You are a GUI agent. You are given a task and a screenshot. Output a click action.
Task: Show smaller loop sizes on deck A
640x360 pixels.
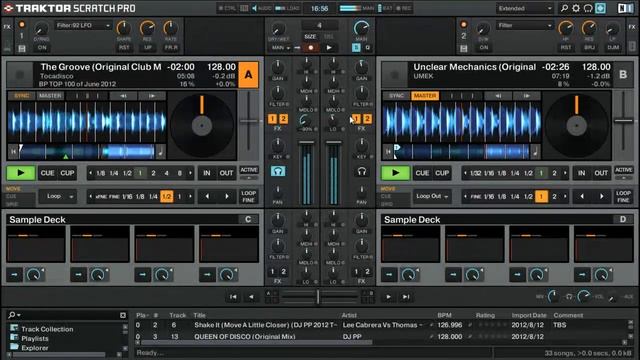tap(90, 173)
